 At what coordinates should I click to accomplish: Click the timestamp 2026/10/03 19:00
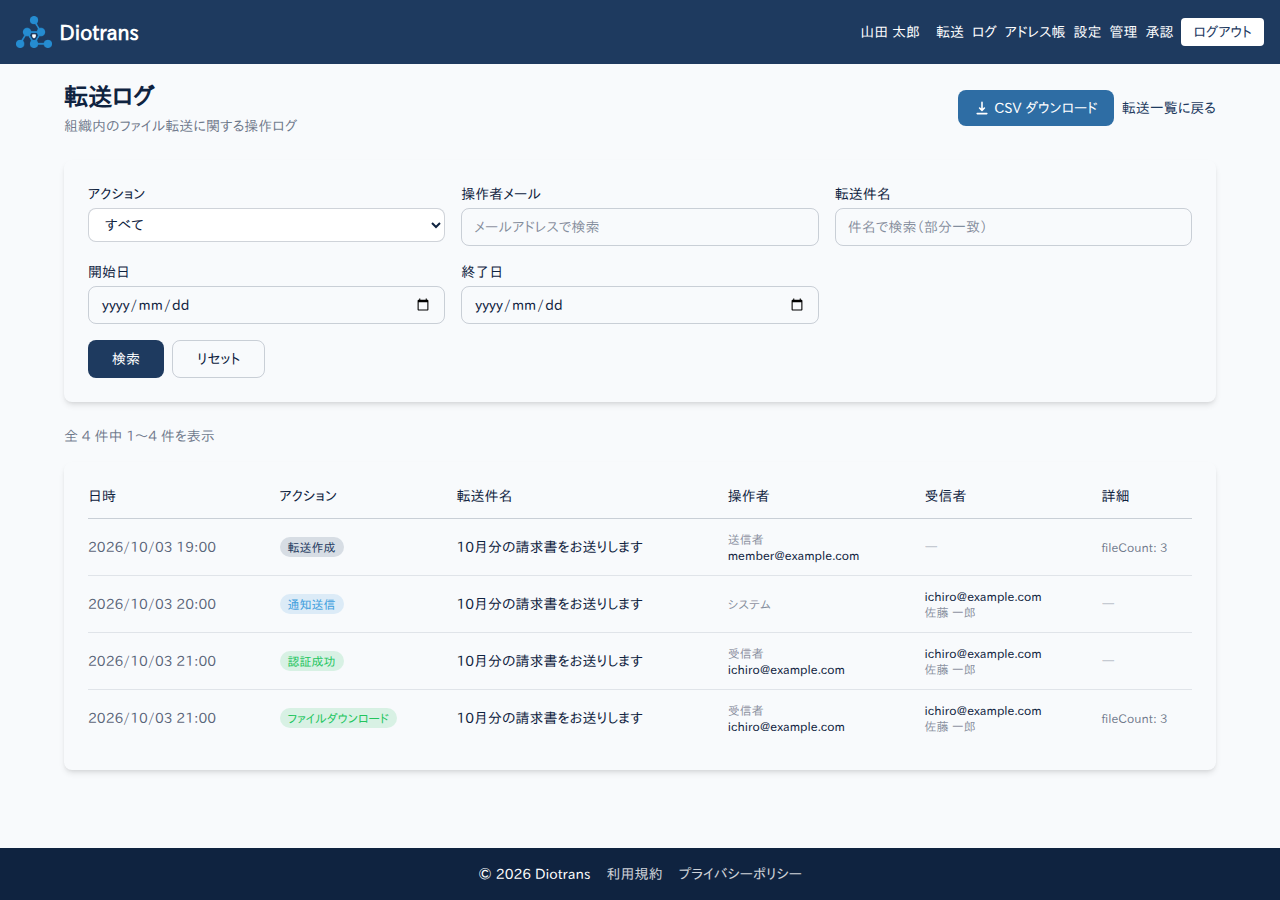152,547
